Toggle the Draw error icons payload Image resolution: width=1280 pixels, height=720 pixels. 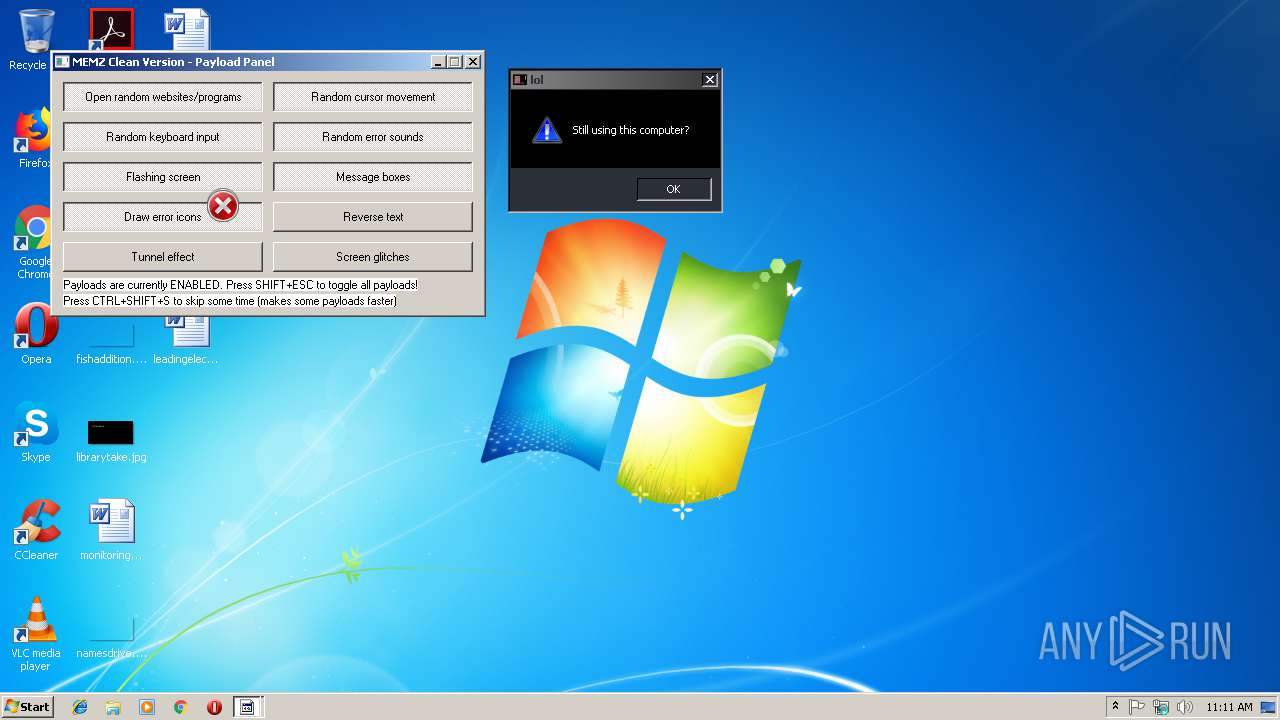click(163, 217)
